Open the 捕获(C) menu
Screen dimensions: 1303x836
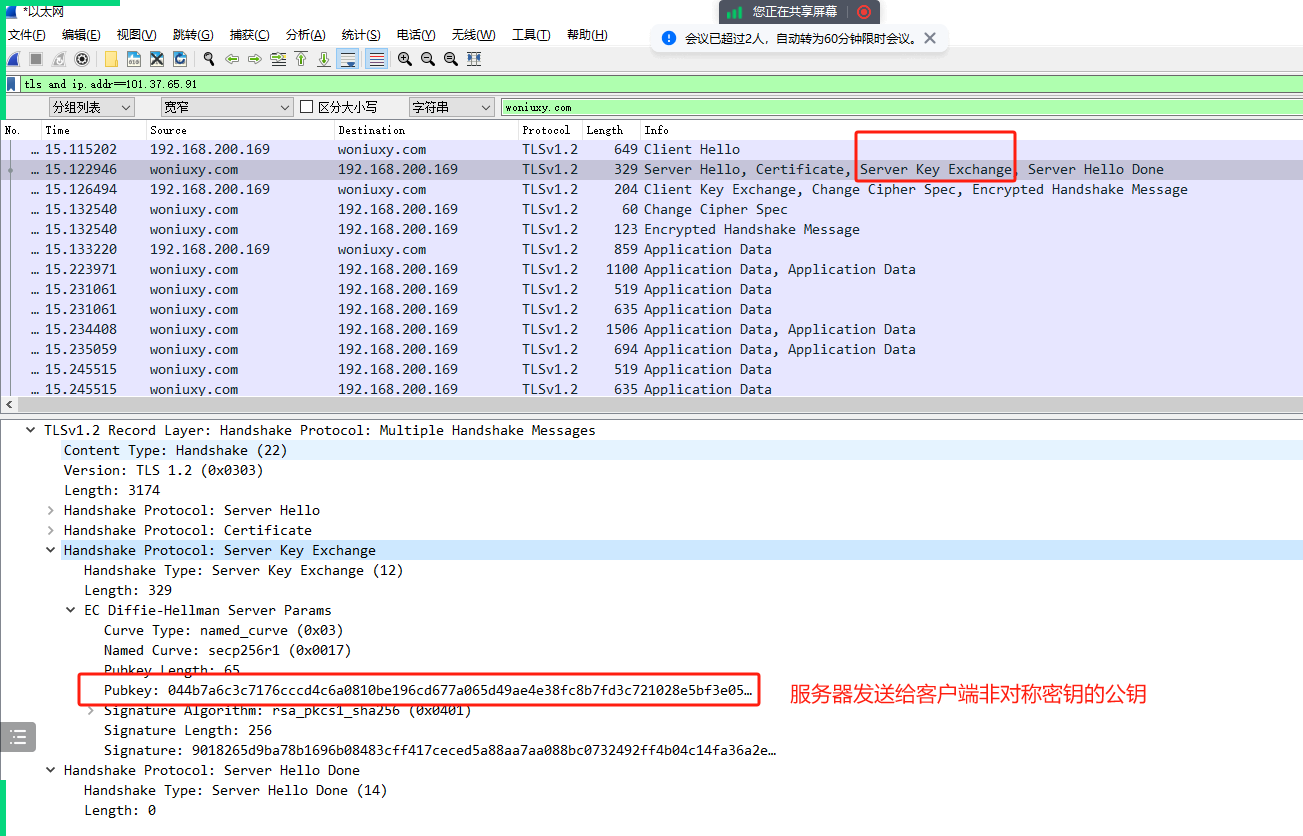coord(249,35)
